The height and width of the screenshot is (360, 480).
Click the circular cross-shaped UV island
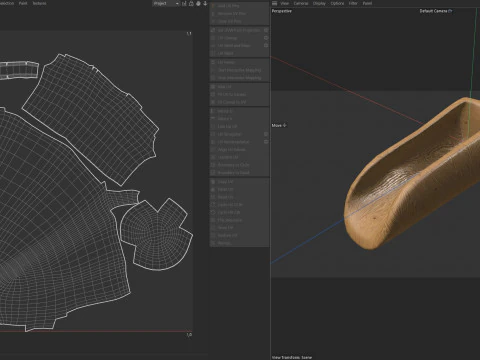157,233
